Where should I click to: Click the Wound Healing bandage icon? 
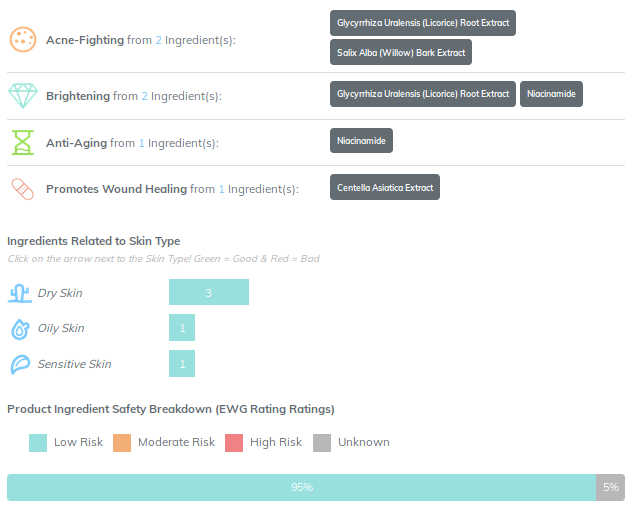coord(22,188)
